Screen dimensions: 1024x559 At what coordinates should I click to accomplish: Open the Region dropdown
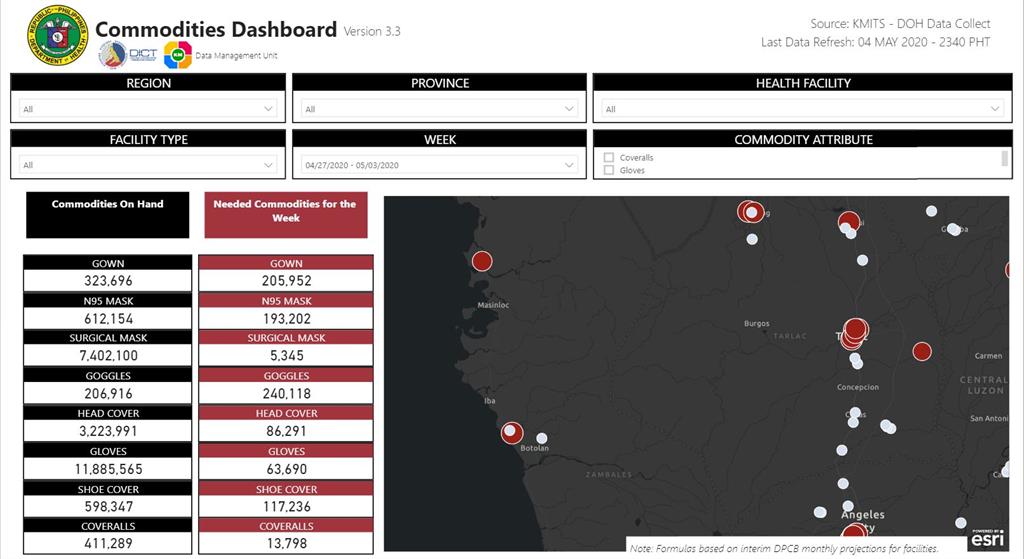click(148, 108)
